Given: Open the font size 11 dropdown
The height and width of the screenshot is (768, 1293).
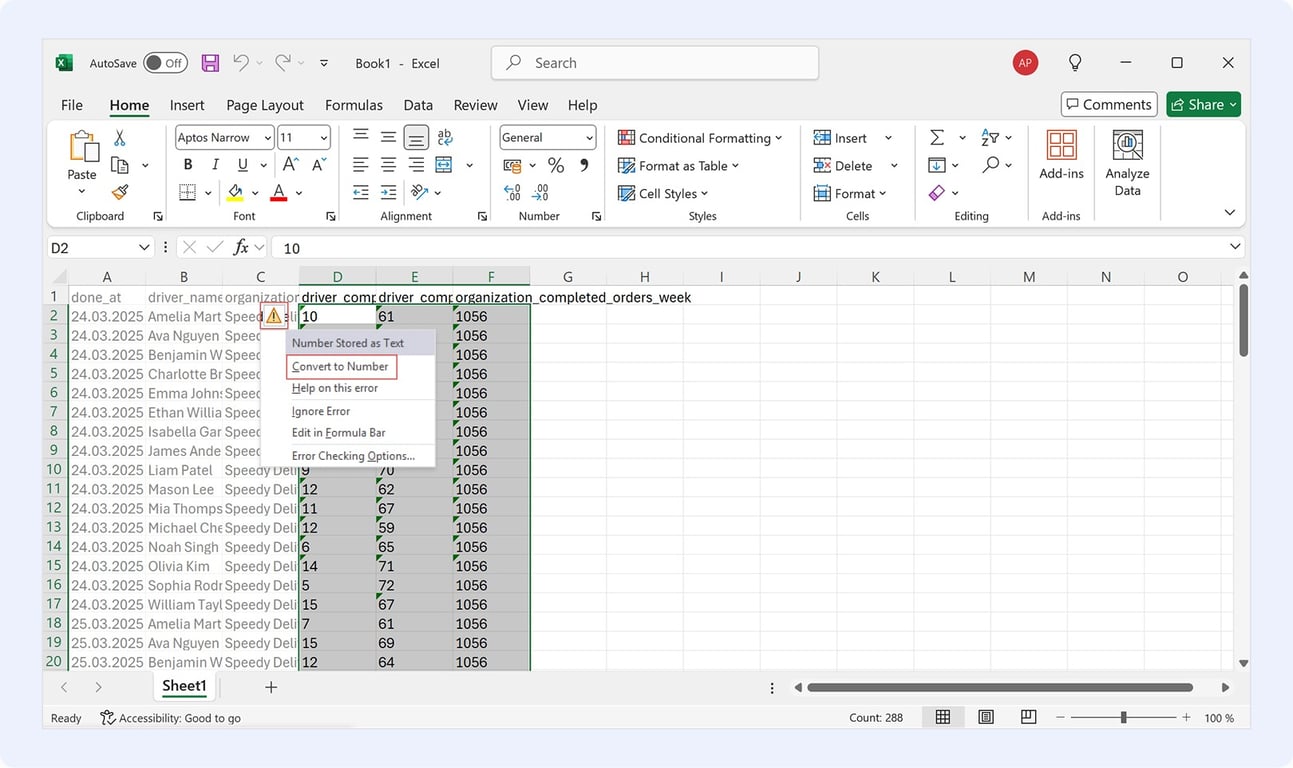Looking at the screenshot, I should 324,138.
